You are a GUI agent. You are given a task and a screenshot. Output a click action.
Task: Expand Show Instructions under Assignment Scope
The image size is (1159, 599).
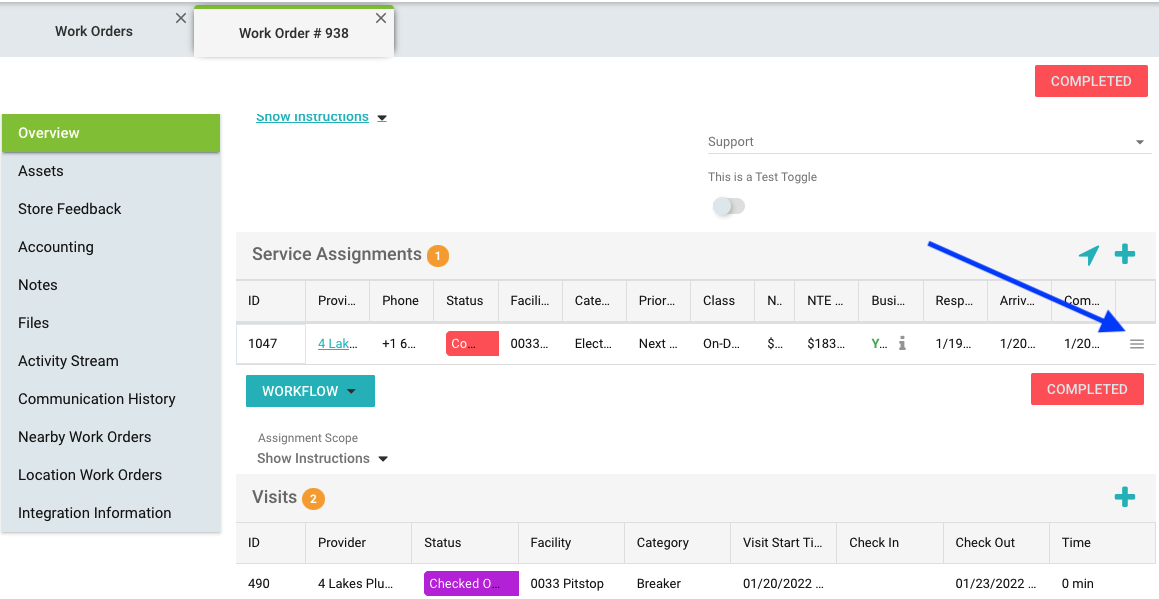(x=322, y=458)
